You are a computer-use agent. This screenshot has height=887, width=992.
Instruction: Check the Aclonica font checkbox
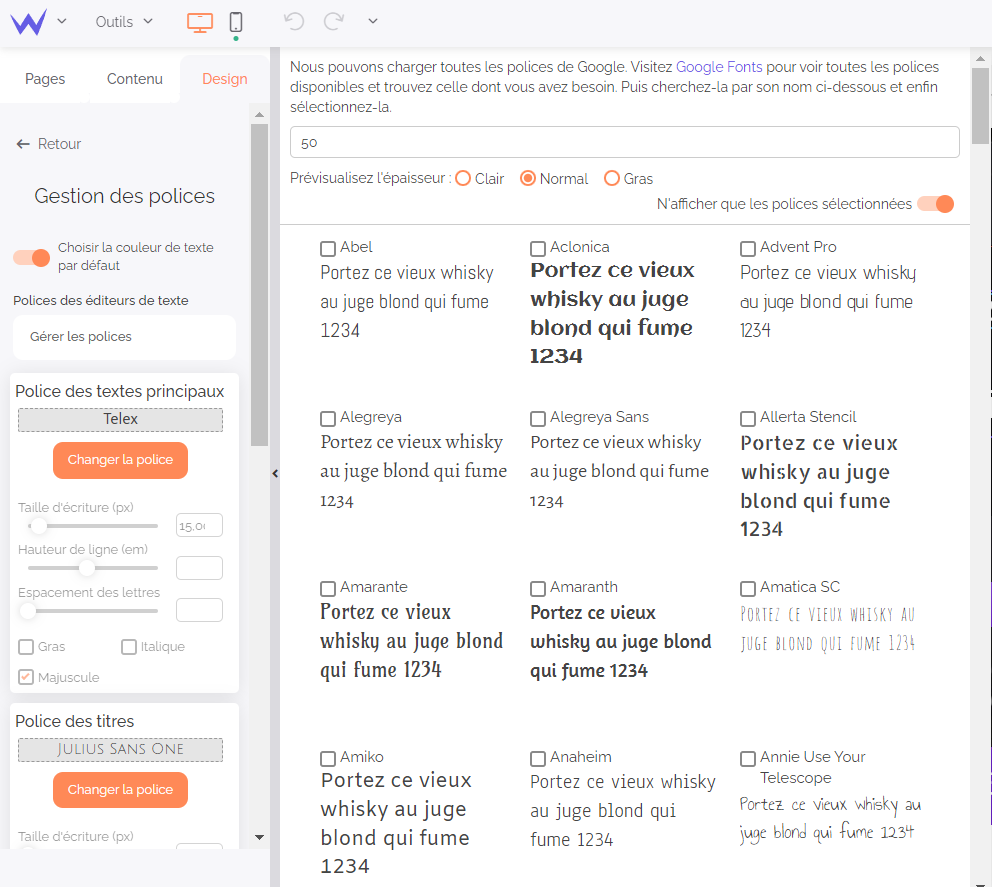[536, 247]
